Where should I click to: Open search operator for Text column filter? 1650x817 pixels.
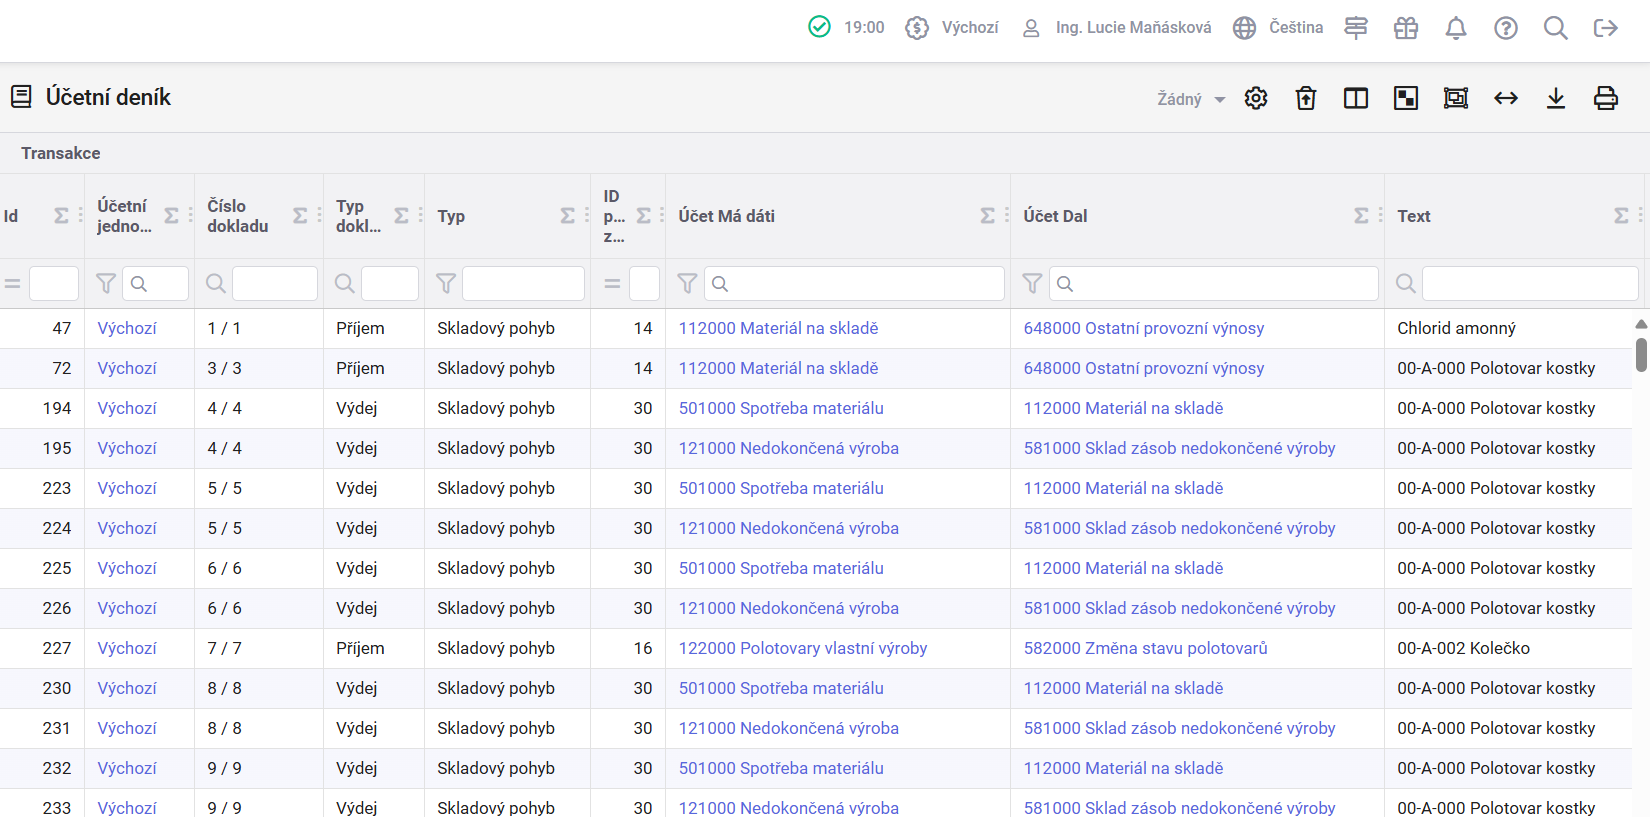[x=1405, y=284]
